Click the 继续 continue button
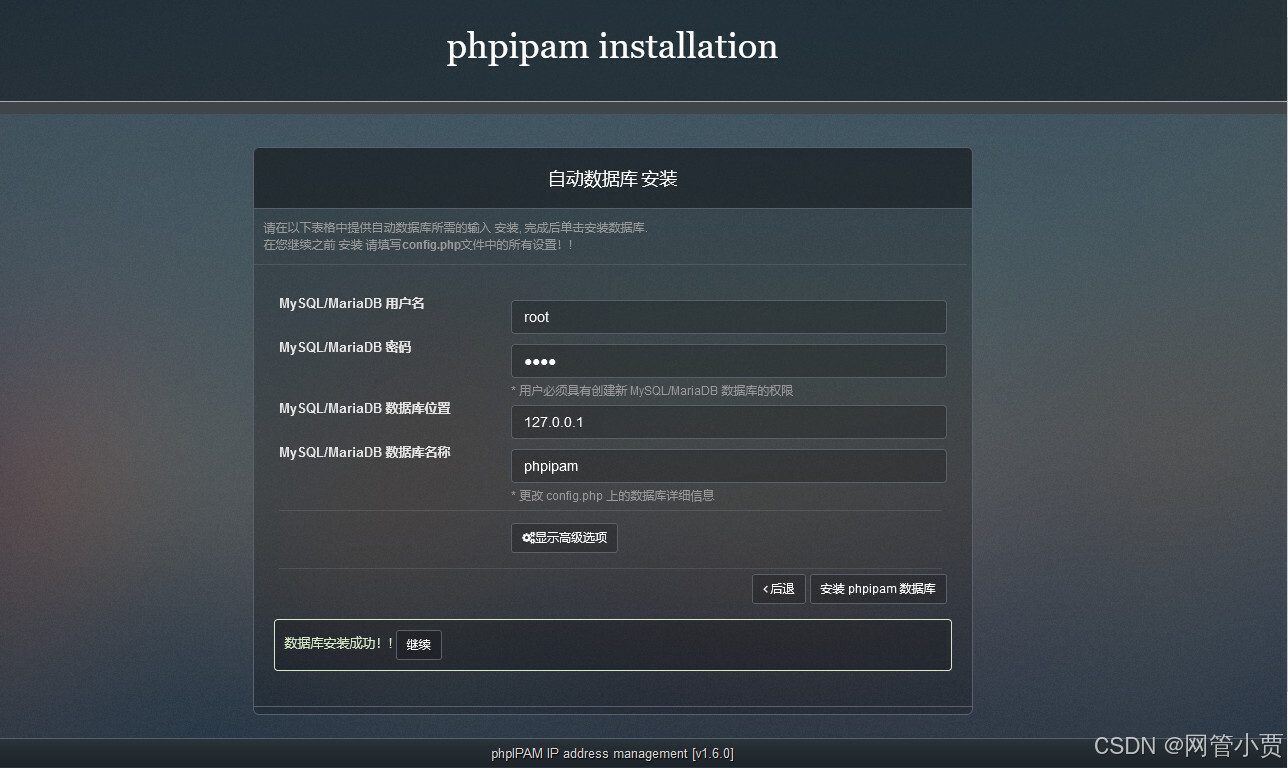This screenshot has height=768, width=1288. point(419,645)
